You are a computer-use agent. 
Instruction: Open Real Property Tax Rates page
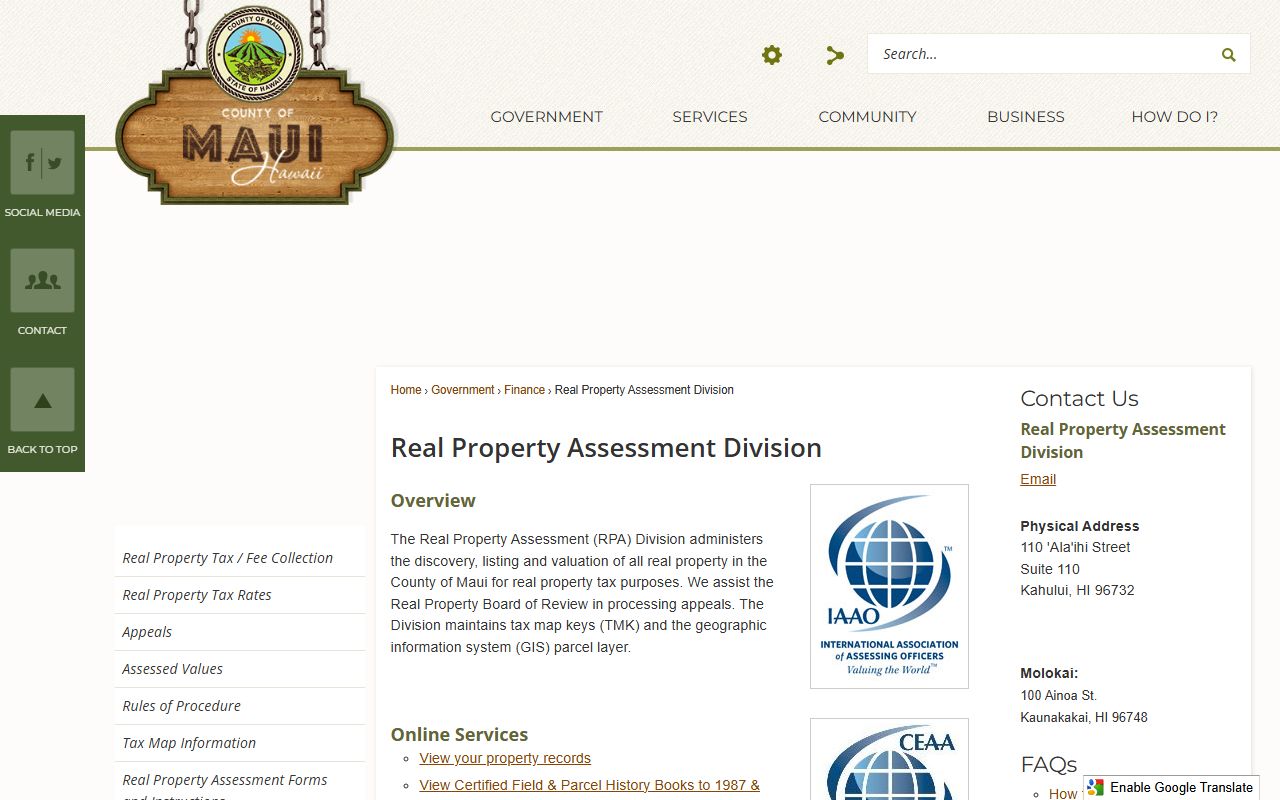[240, 595]
